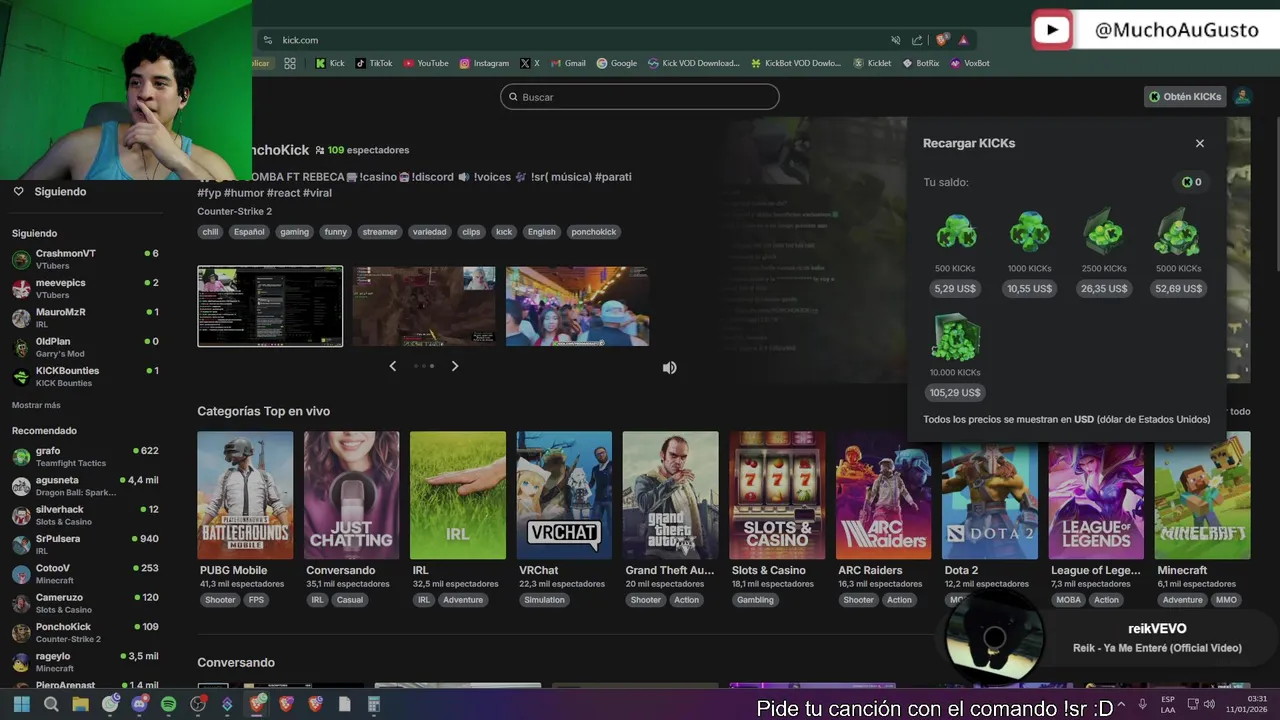The image size is (1280, 720).
Task: Click the MOBA tag under League of Legends
Action: coord(1069,600)
